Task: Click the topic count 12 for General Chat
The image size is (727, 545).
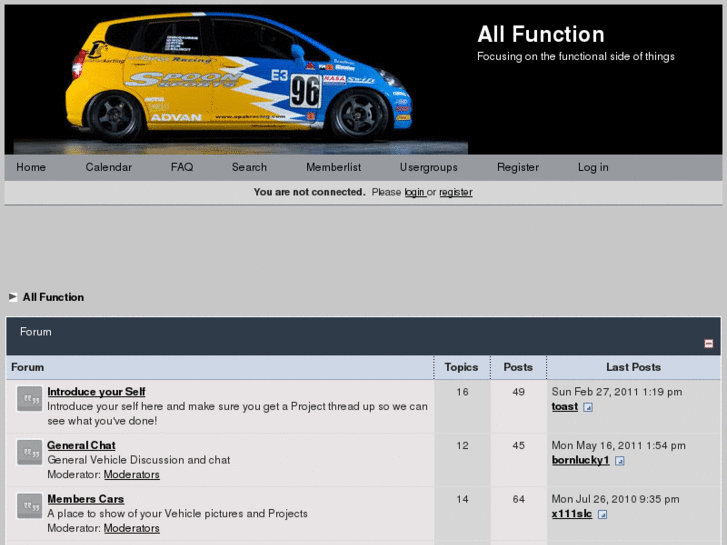Action: point(462,446)
